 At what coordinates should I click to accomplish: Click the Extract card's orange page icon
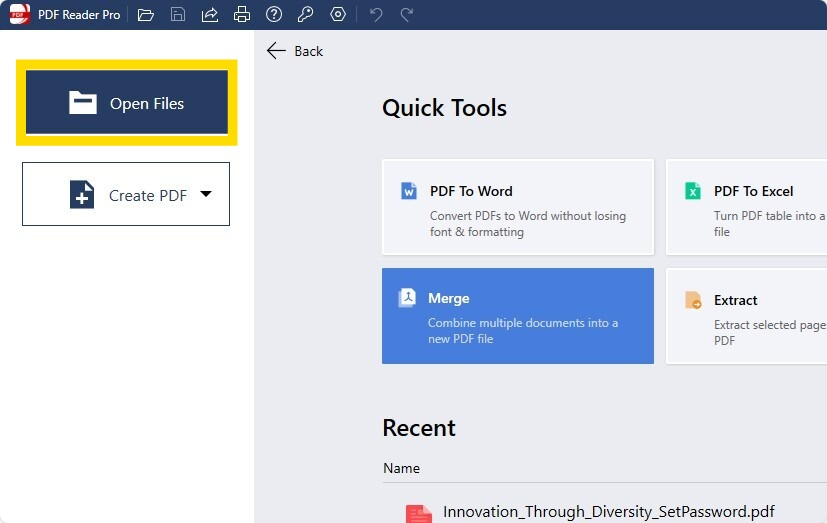click(693, 300)
